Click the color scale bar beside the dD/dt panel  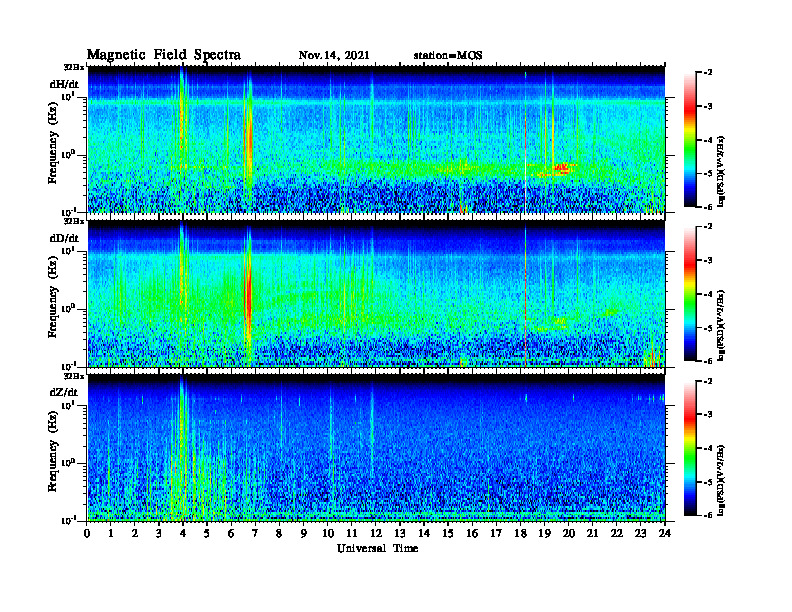[690, 293]
